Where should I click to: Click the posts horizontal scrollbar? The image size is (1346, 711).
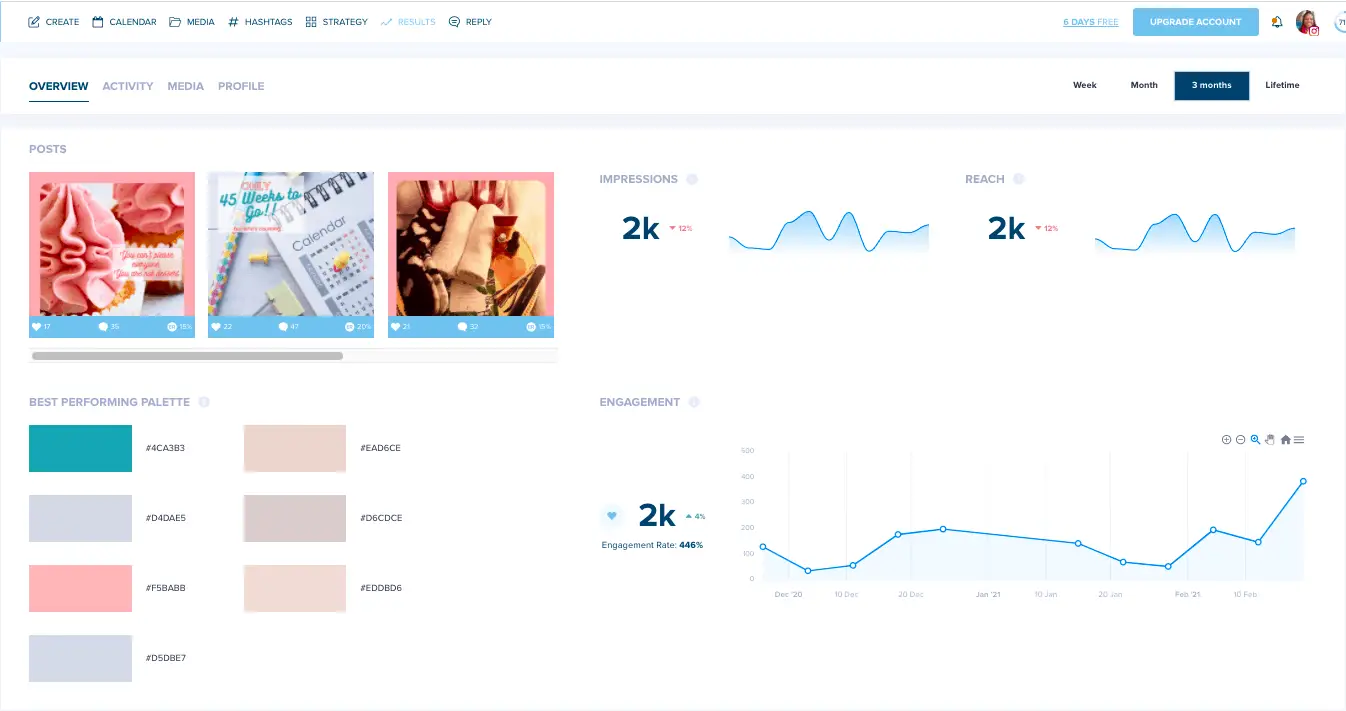coord(187,356)
